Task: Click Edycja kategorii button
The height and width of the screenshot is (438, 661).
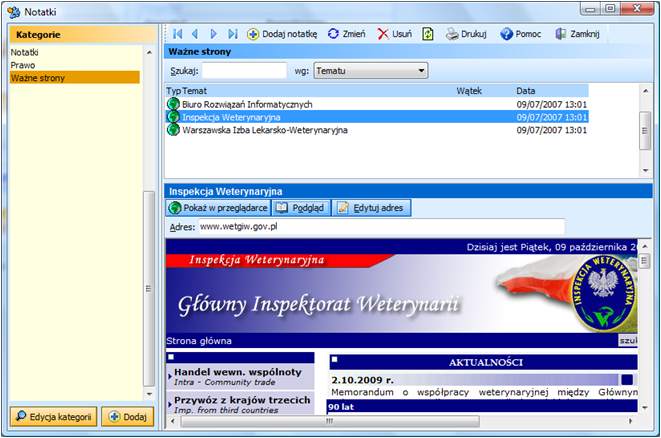Action: point(54,417)
